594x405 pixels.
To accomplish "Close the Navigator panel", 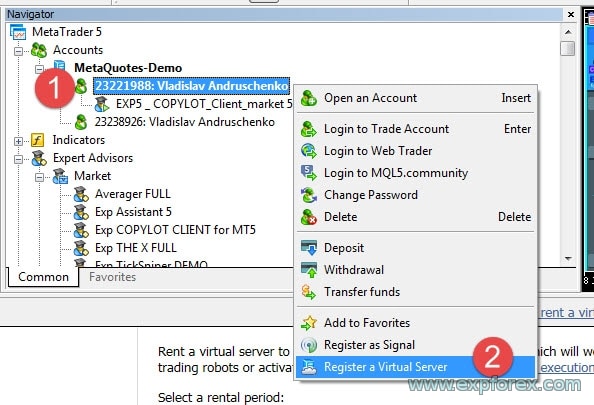I will (571, 14).
